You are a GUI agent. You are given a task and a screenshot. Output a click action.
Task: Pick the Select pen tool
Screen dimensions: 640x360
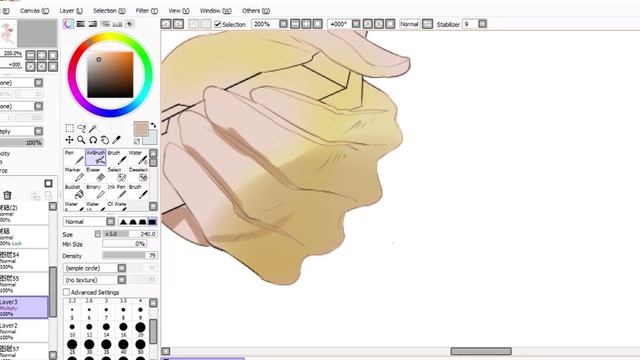click(x=117, y=174)
